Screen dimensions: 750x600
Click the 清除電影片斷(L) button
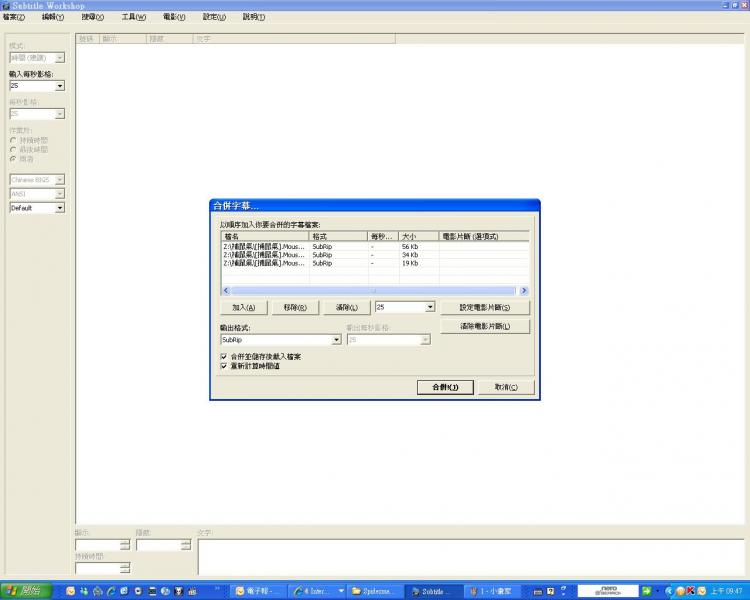coord(485,326)
